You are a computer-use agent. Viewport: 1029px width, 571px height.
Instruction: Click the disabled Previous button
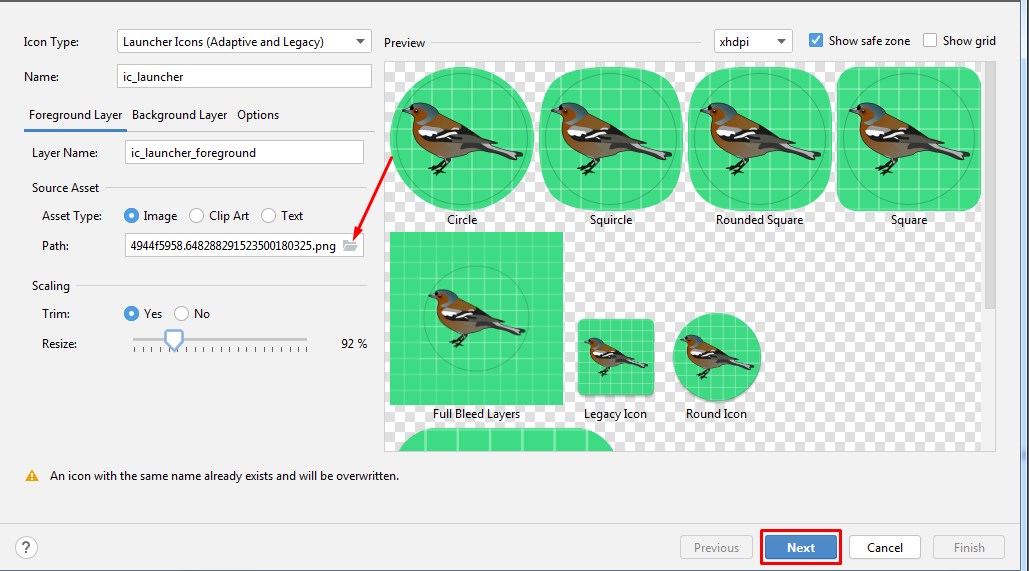[716, 547]
